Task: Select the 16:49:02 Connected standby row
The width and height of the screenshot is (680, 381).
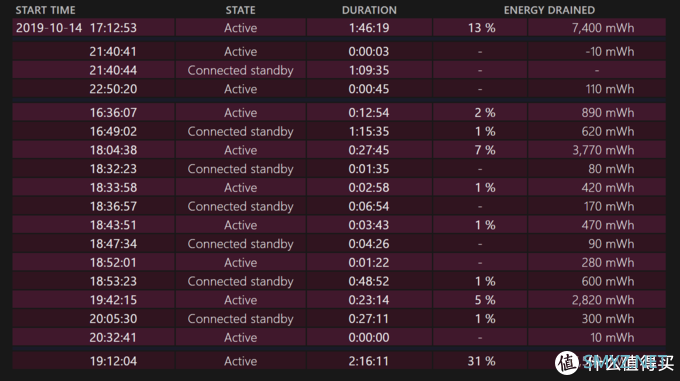Action: (339, 131)
